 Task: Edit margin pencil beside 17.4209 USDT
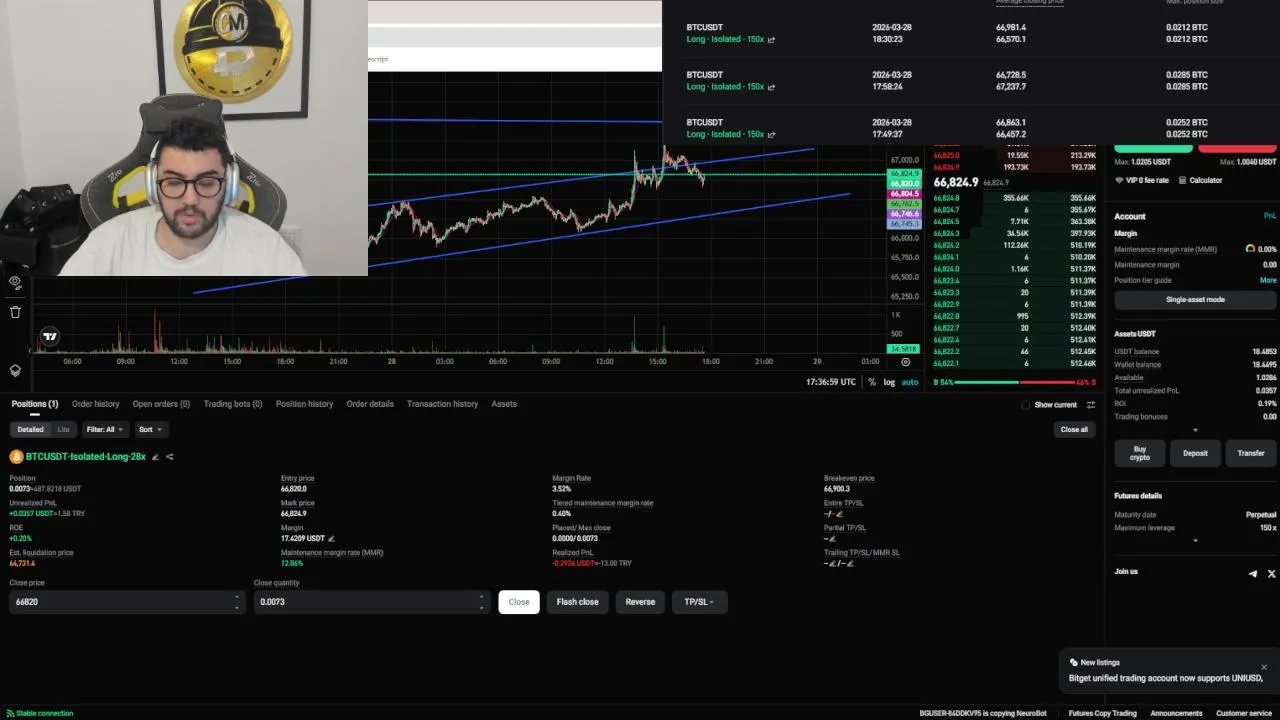331,539
